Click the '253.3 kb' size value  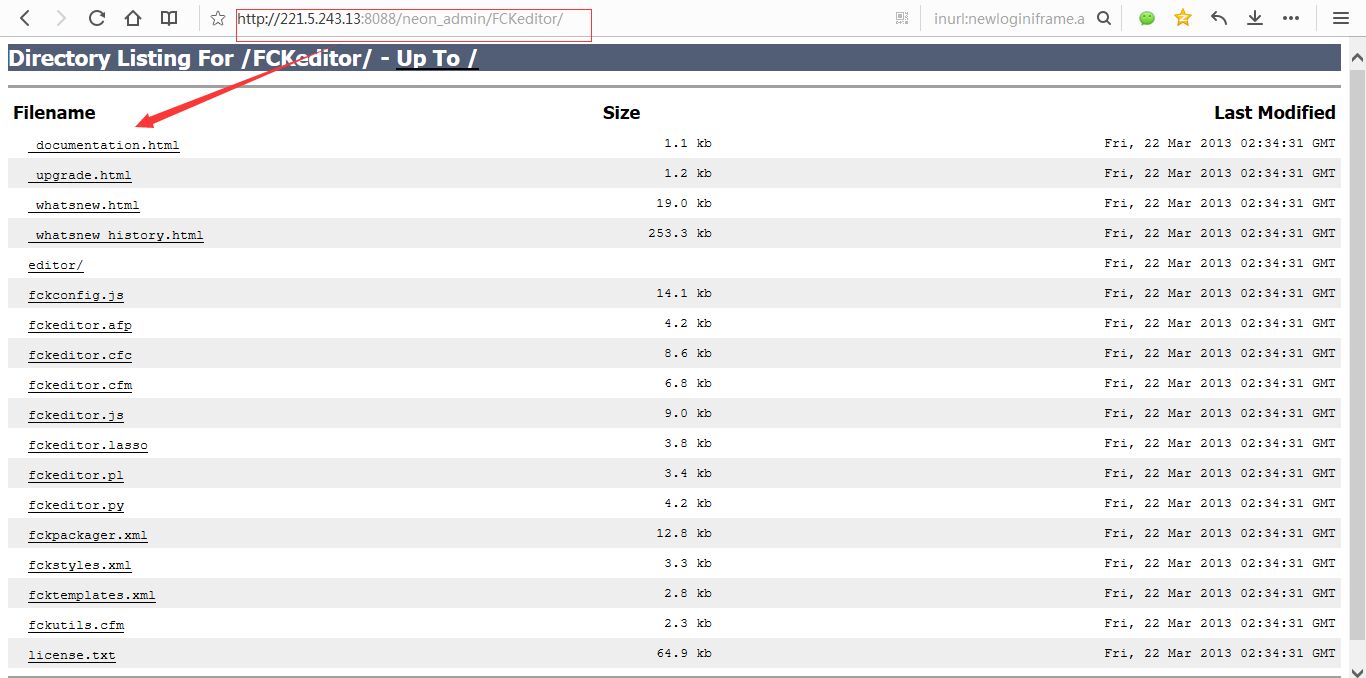pyautogui.click(x=680, y=233)
